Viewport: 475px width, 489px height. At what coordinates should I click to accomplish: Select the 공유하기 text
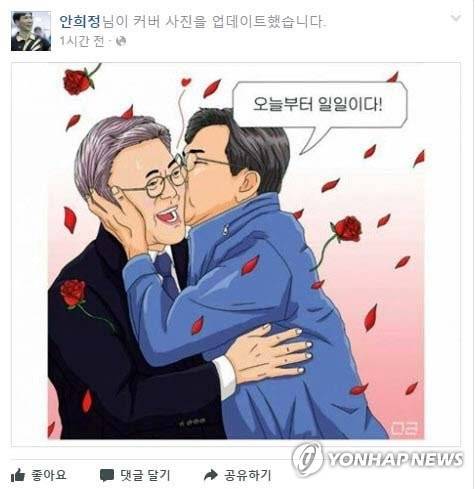tap(248, 475)
